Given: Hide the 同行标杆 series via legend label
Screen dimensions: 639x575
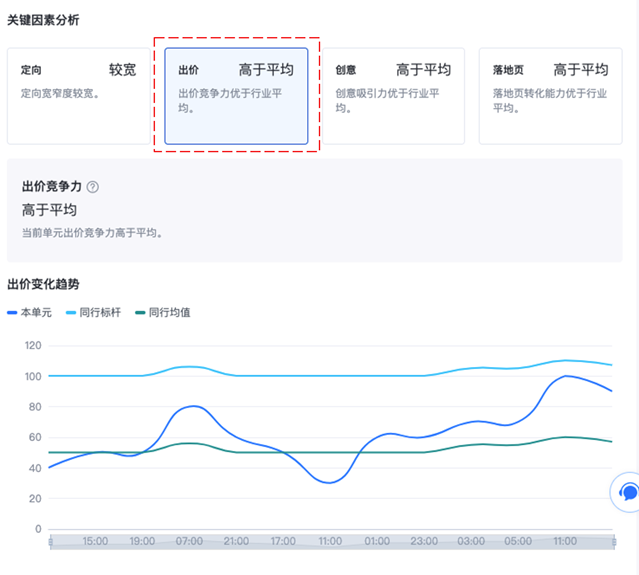Looking at the screenshot, I should [102, 313].
